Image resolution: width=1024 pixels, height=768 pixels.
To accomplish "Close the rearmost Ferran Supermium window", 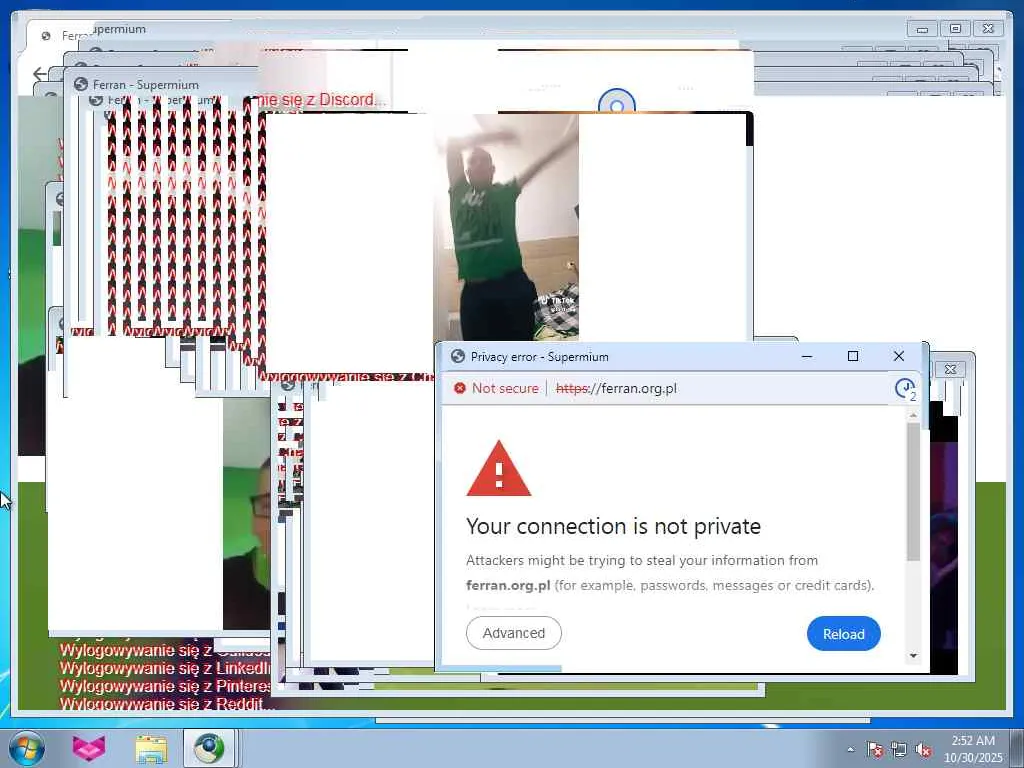I will 988,29.
